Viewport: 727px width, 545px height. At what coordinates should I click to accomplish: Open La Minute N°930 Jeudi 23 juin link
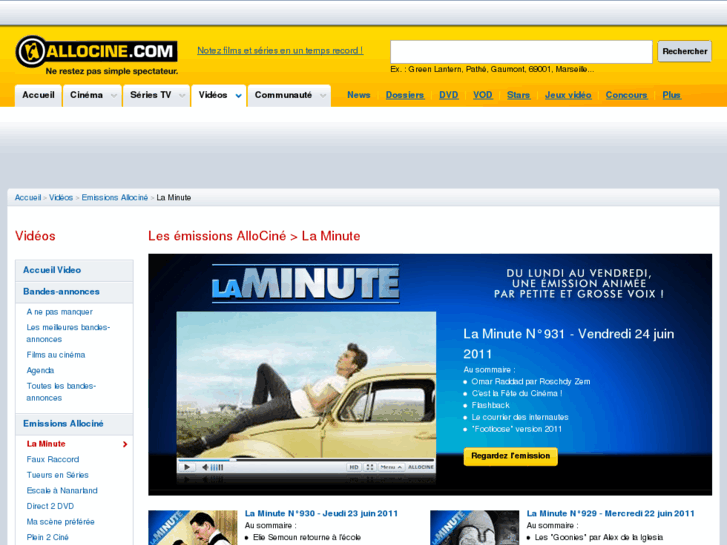pos(321,513)
